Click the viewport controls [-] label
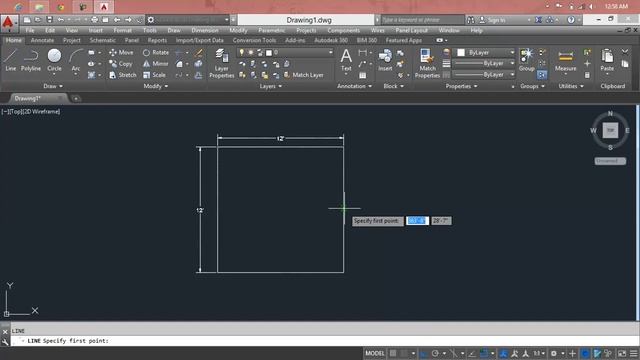The height and width of the screenshot is (360, 640). pyautogui.click(x=4, y=111)
